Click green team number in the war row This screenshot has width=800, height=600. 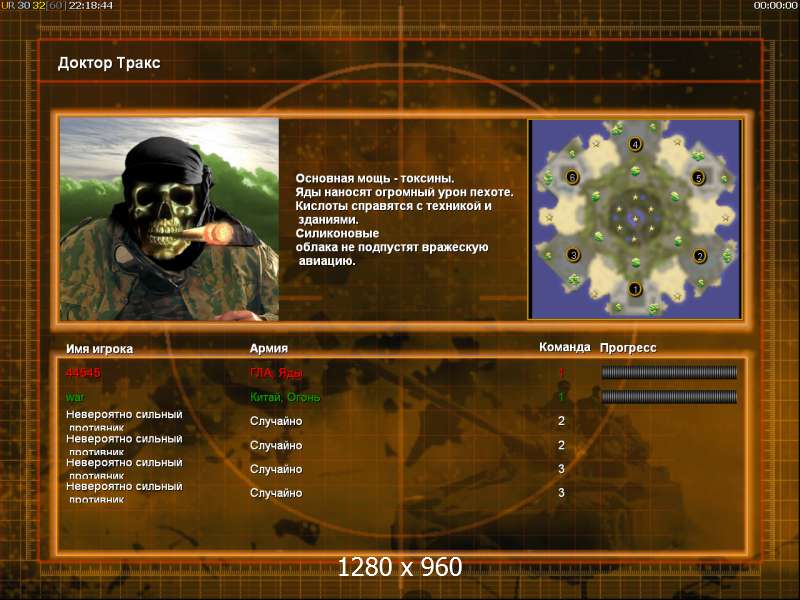pos(562,396)
